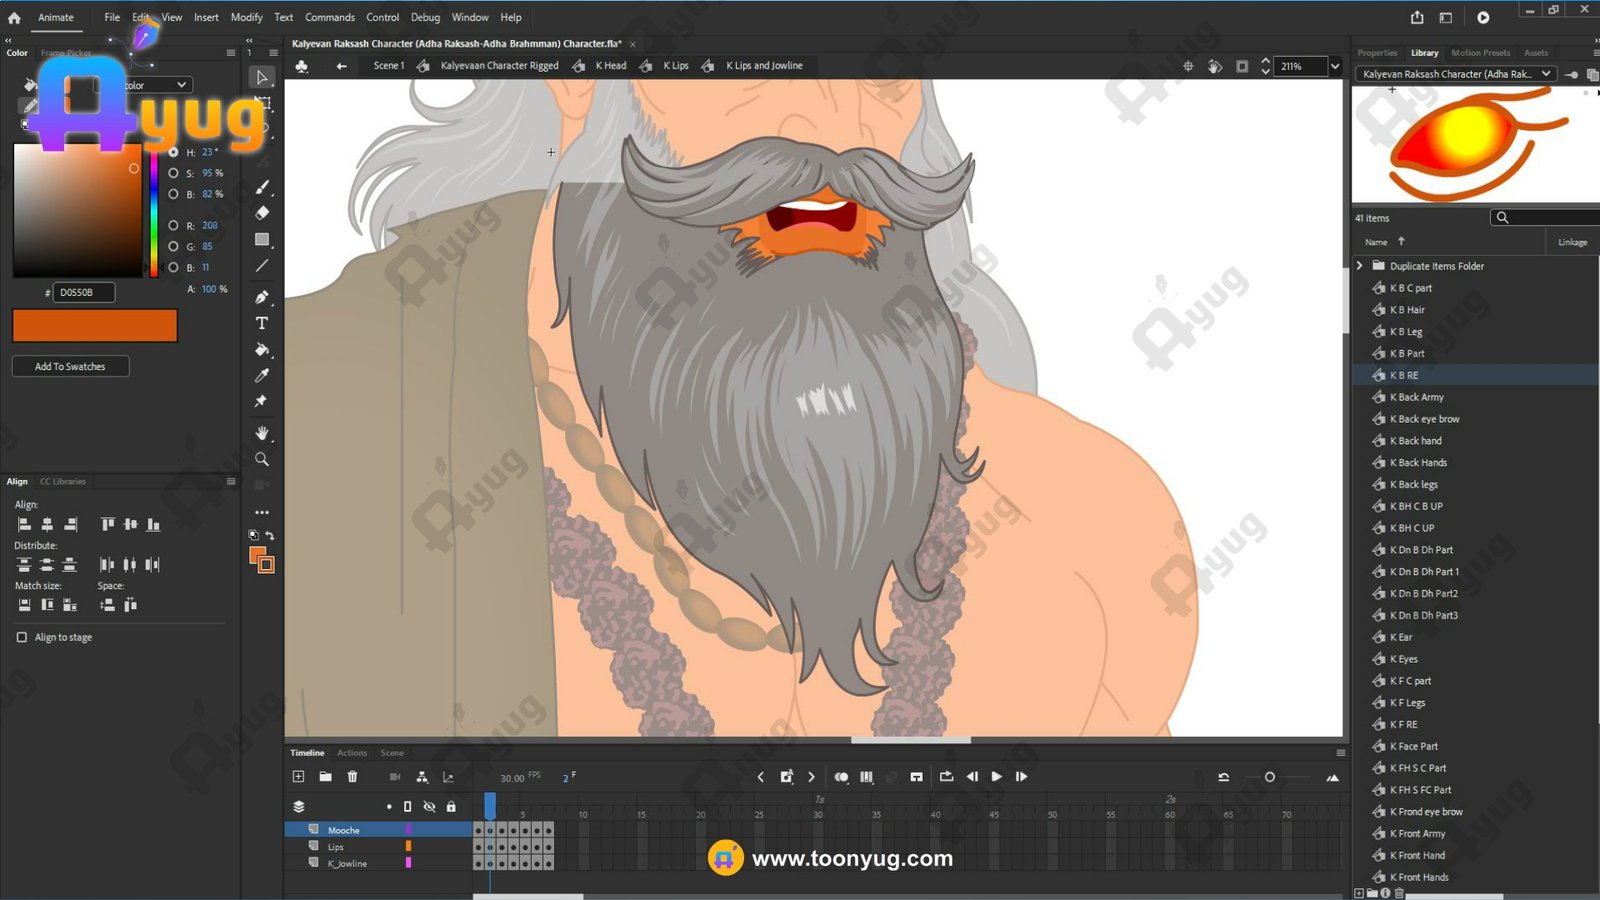1600x900 pixels.
Task: Delete layer using timeline trash icon
Action: click(352, 776)
